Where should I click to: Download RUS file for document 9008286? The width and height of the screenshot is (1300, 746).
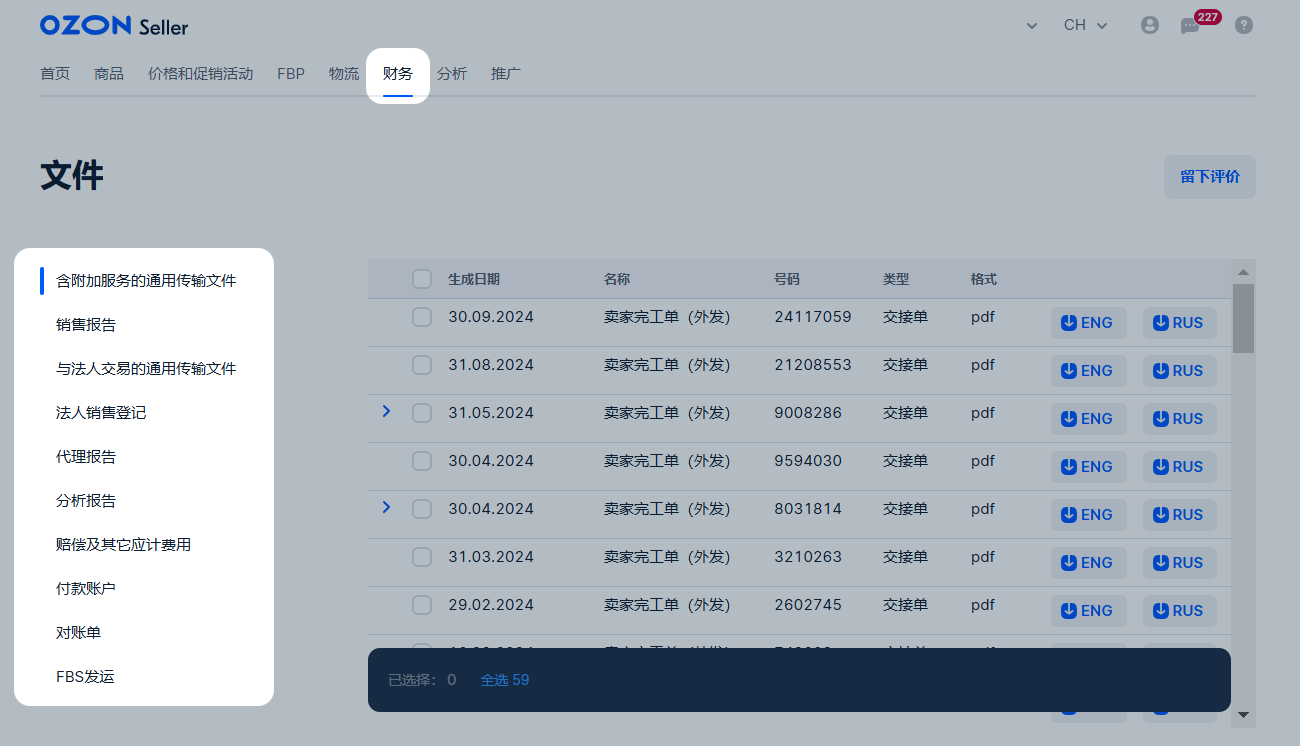pyautogui.click(x=1179, y=419)
